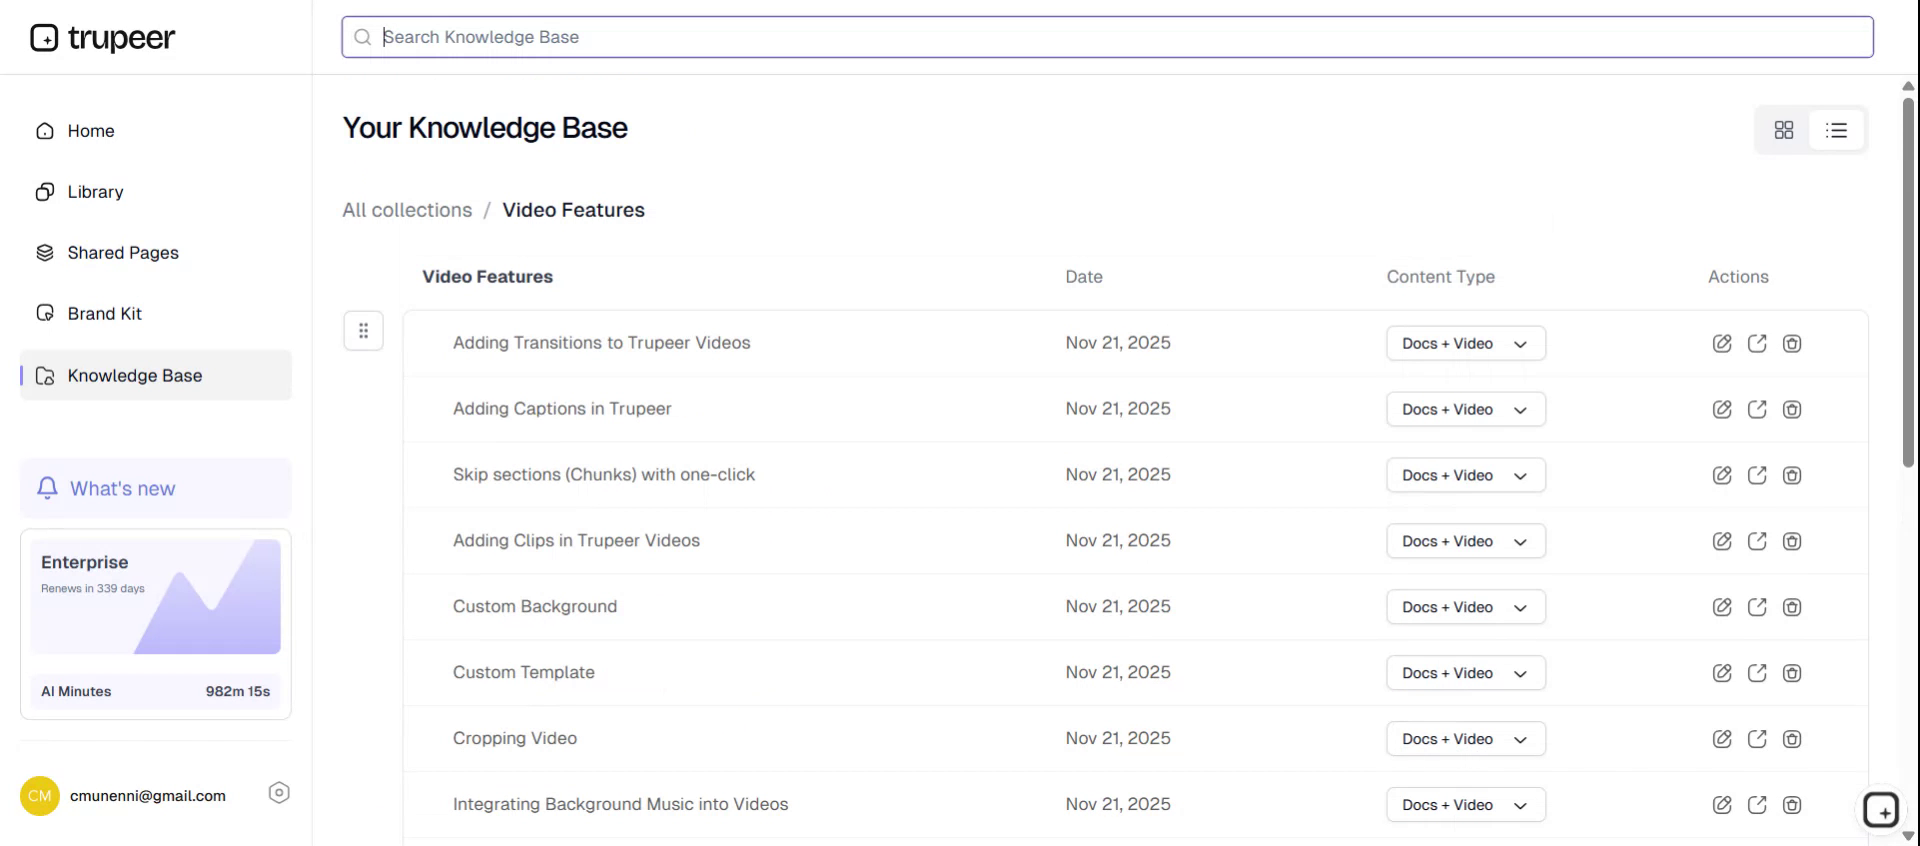Open content type dropdown for Custom Background
Screen dimensions: 1920x846
pyautogui.click(x=1466, y=607)
